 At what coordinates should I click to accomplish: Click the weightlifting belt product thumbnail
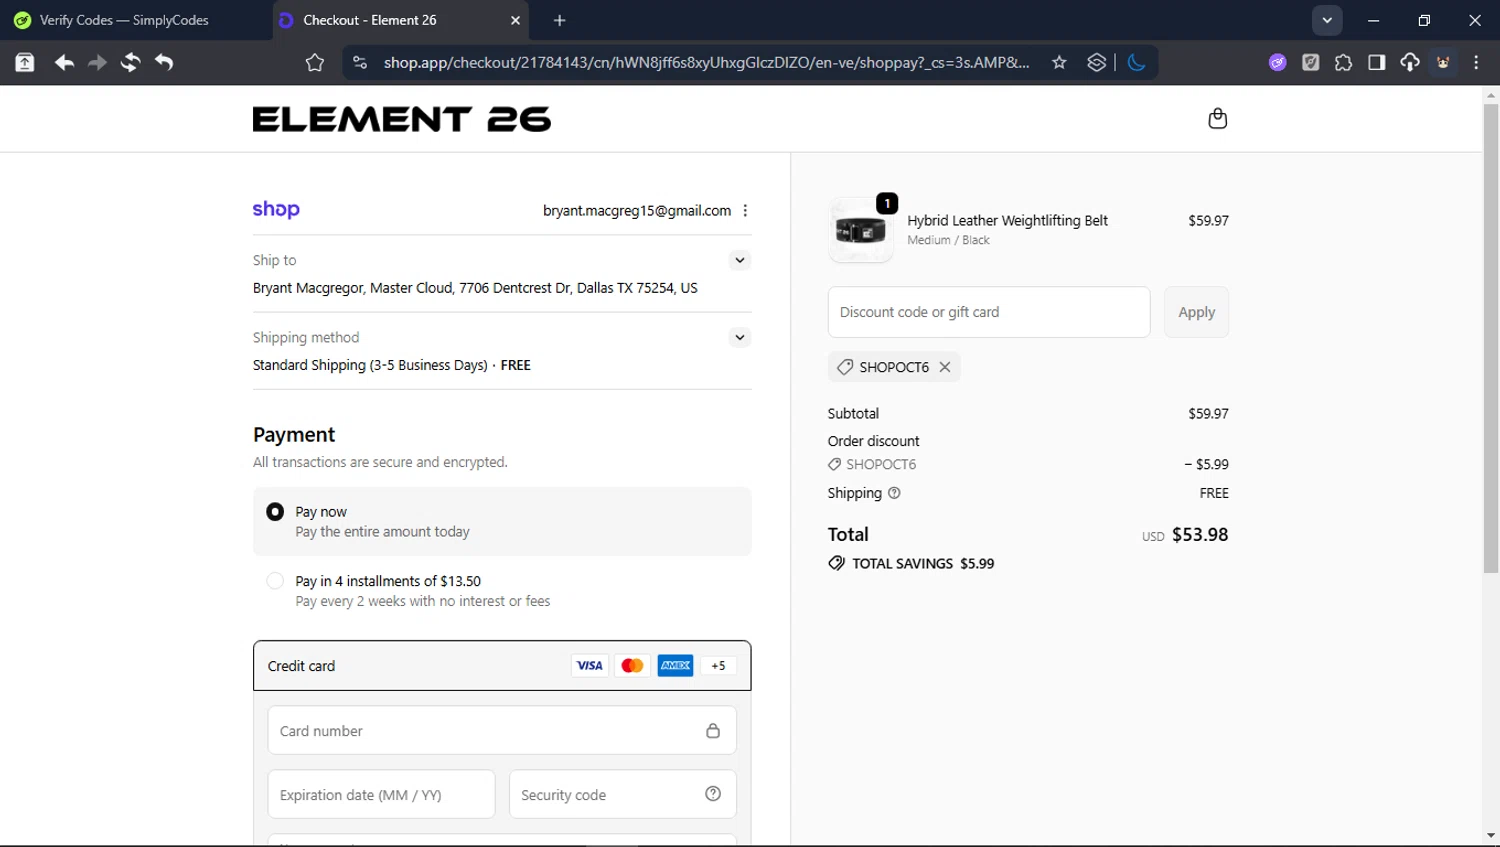click(861, 230)
